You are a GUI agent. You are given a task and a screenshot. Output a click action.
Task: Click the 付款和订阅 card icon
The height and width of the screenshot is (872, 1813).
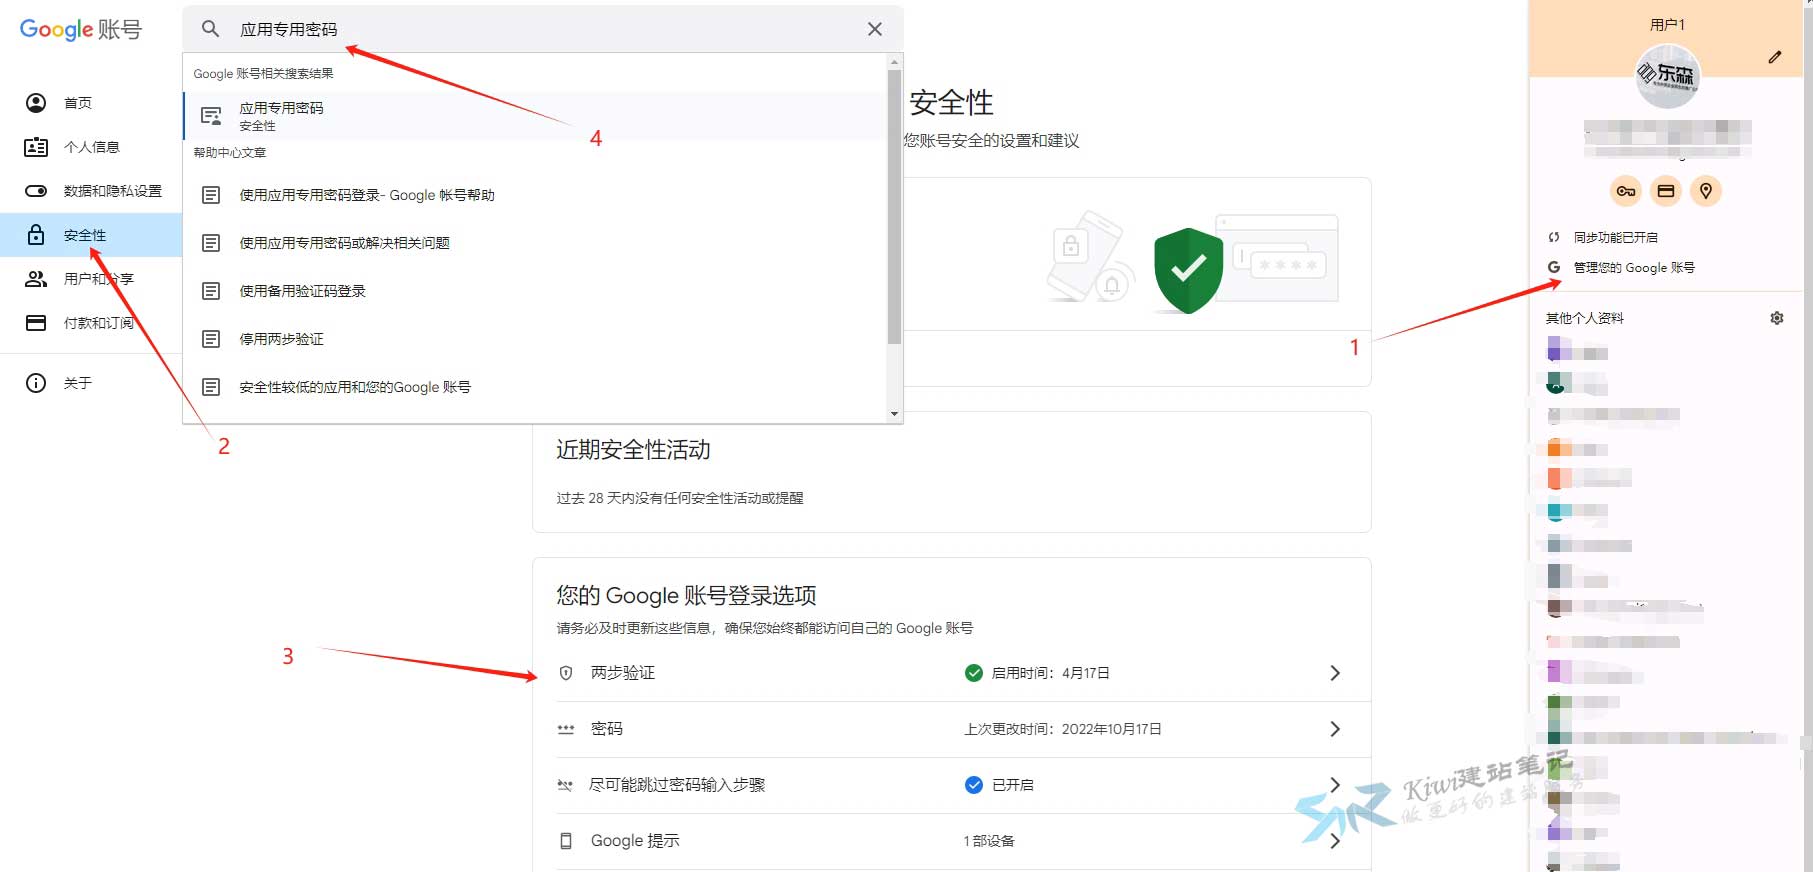point(36,323)
